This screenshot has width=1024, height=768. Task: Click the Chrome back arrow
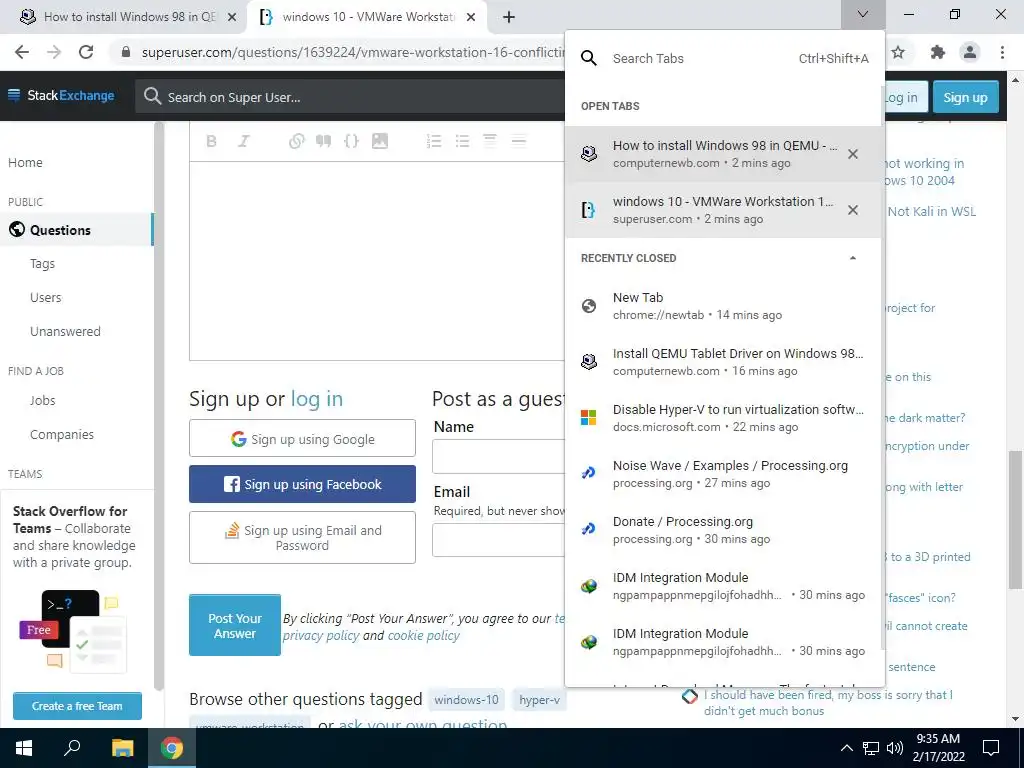tap(22, 52)
